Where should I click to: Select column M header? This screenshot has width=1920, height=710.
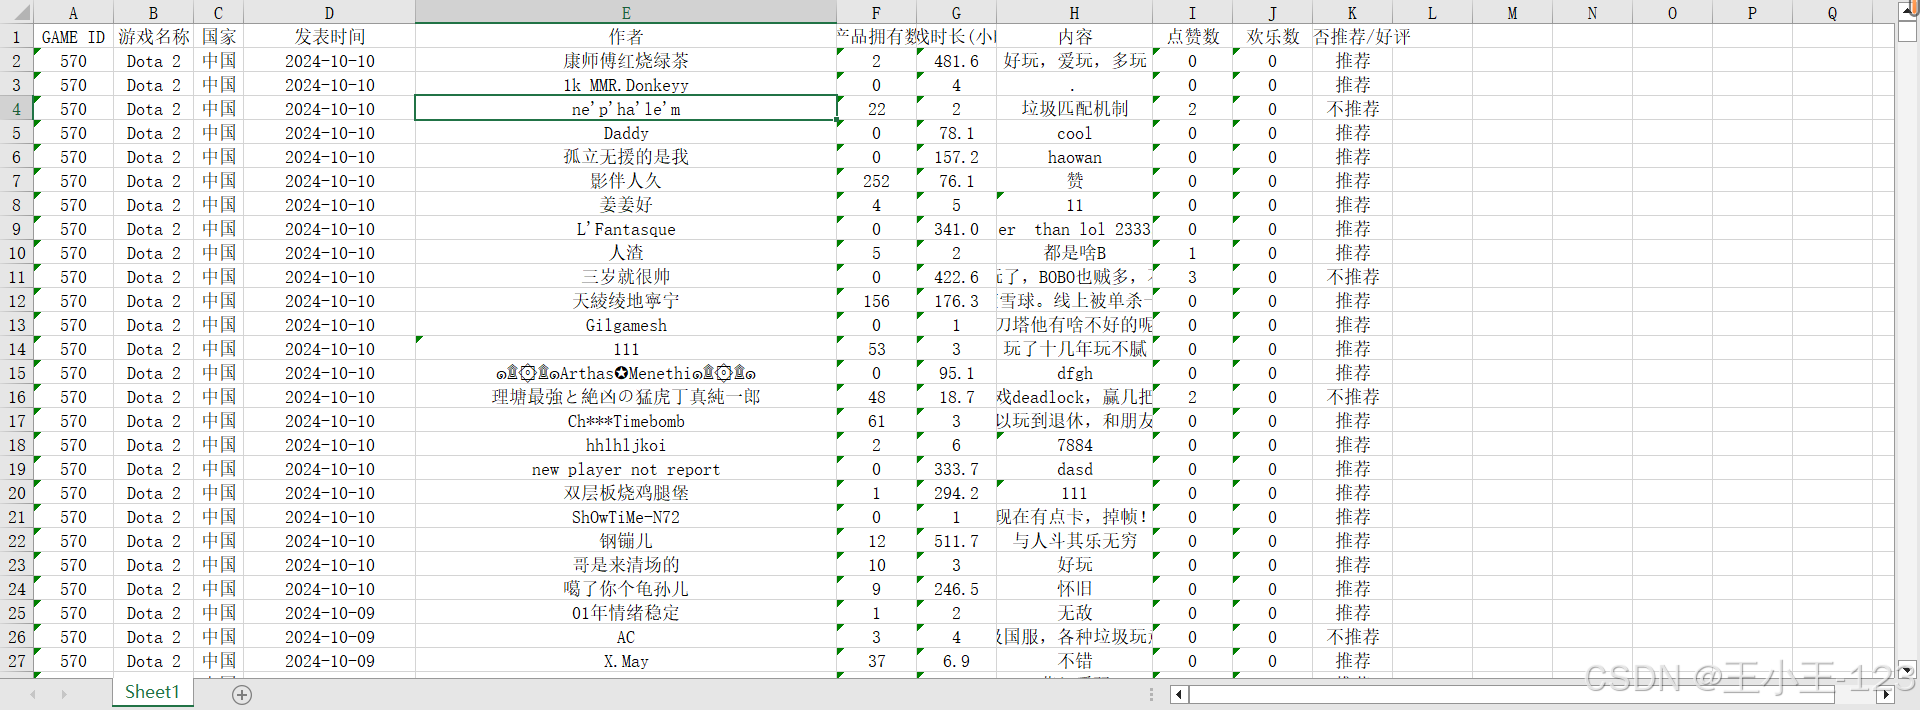tap(1512, 12)
